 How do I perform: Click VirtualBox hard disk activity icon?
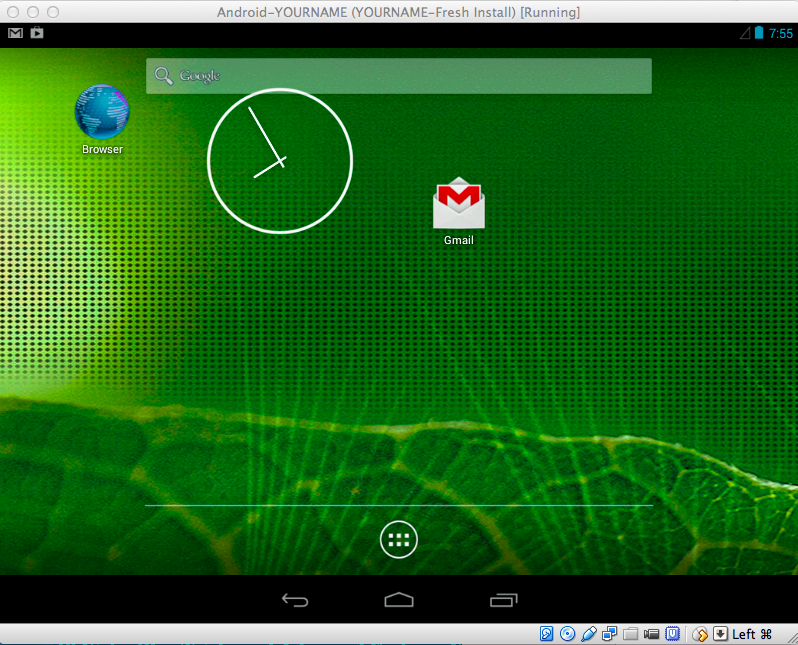pos(546,634)
